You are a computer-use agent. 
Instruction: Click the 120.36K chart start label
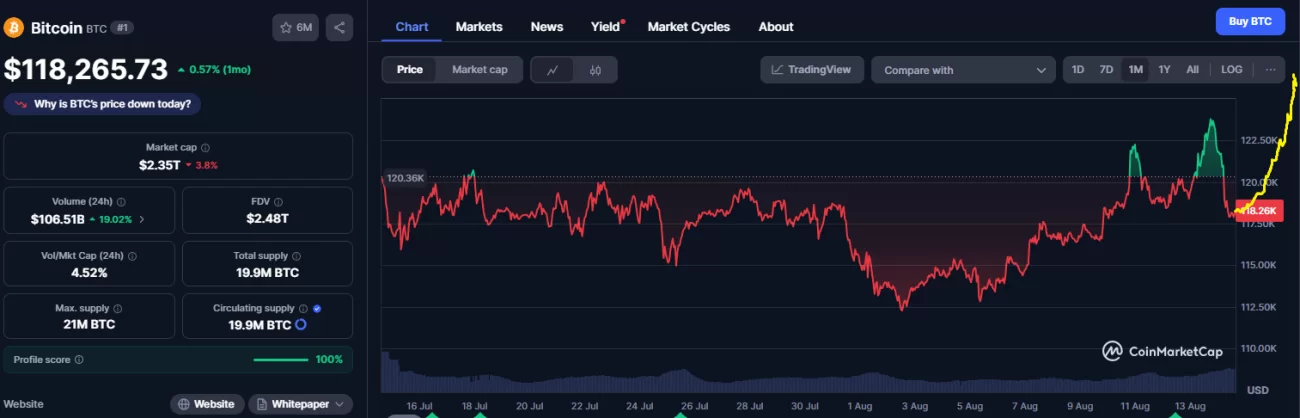pyautogui.click(x=405, y=178)
